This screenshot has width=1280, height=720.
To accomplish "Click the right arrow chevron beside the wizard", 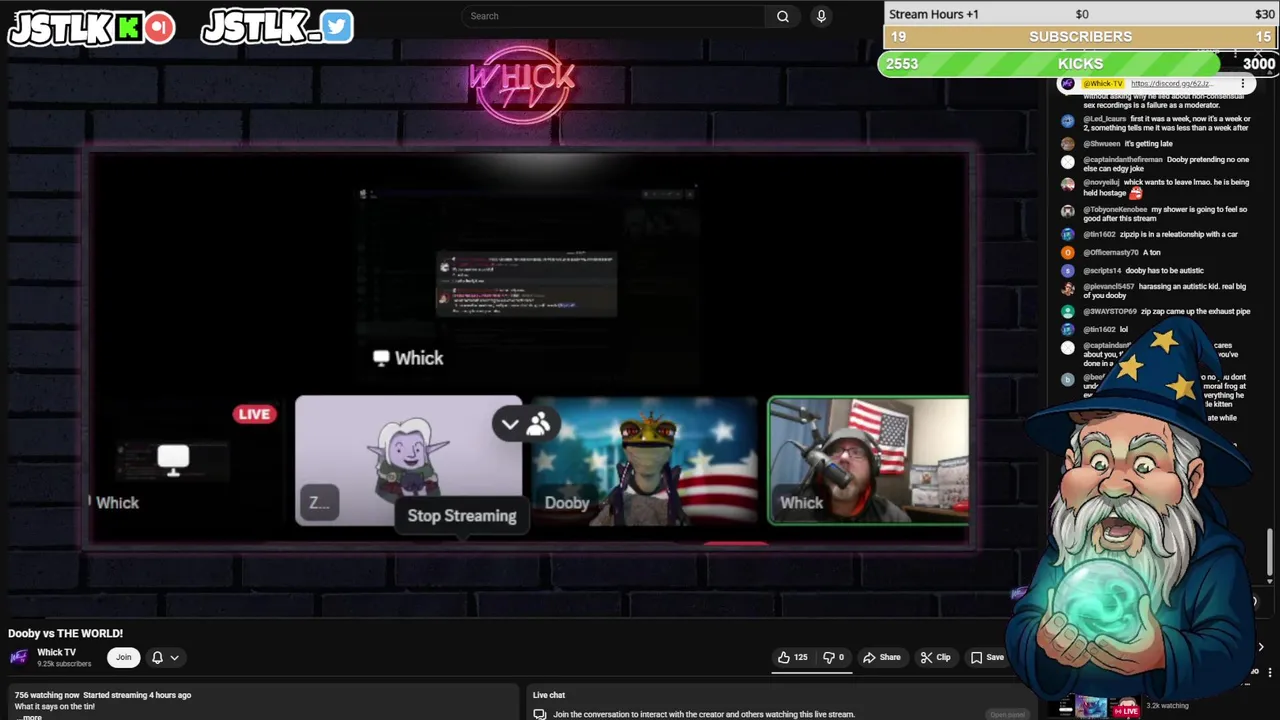I will 1261,647.
